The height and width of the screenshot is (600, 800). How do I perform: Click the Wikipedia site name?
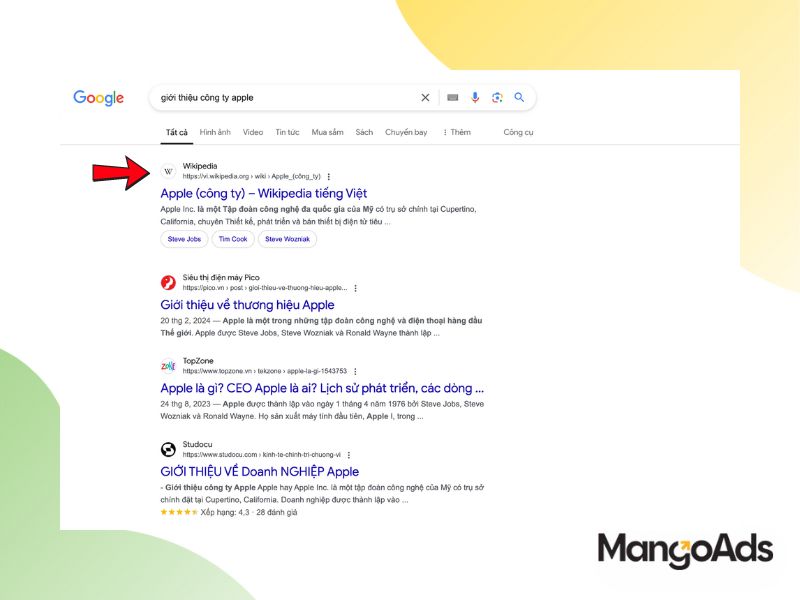tap(200, 166)
